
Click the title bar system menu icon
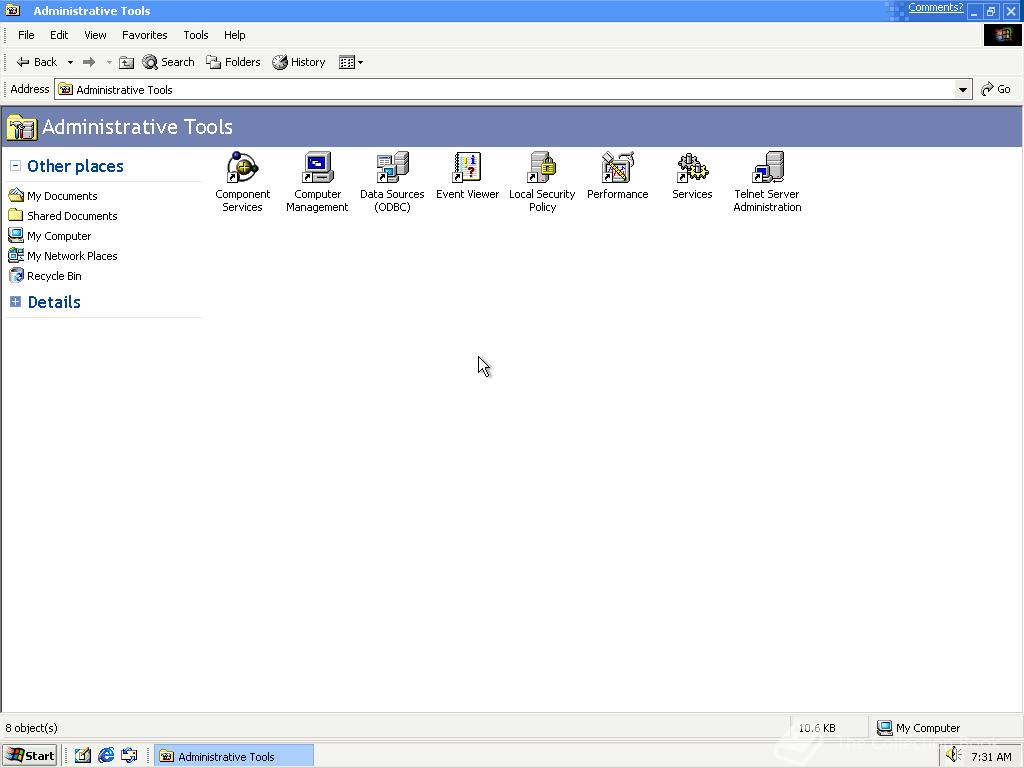pyautogui.click(x=12, y=10)
